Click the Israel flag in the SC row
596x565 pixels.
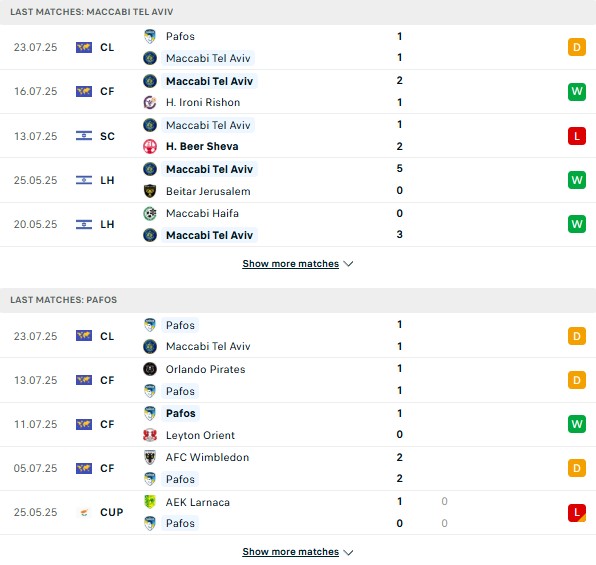[84, 136]
